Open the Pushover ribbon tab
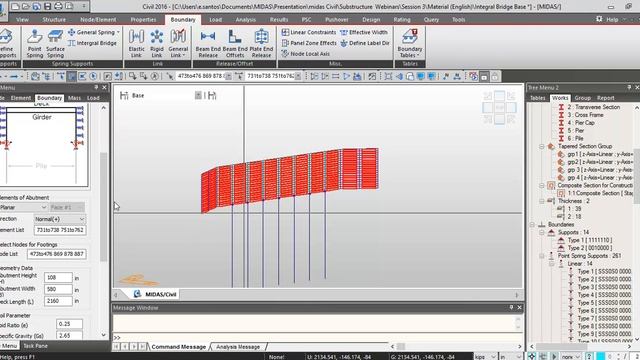This screenshot has width=640, height=360. coord(337,20)
